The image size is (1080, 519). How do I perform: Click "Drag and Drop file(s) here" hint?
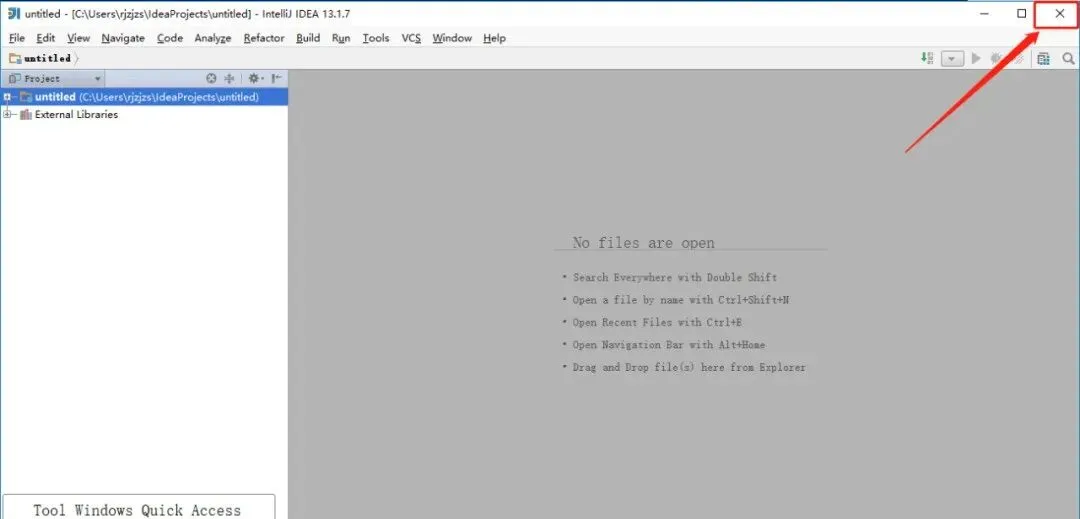689,367
